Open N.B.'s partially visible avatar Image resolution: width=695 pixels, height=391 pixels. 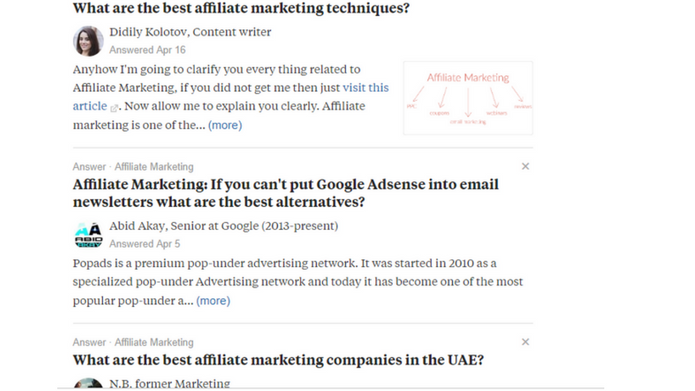pyautogui.click(x=88, y=383)
